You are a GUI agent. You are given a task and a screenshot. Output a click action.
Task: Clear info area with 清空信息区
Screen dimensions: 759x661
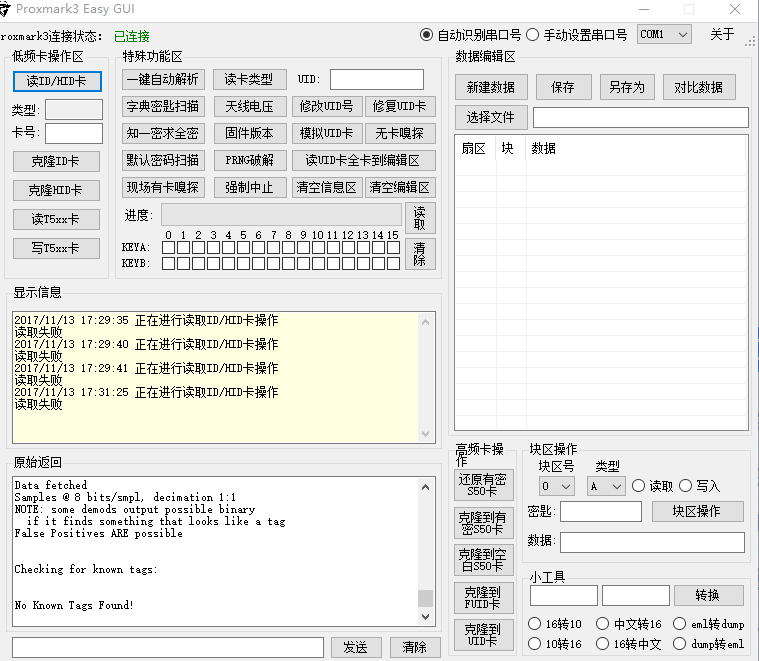pyautogui.click(x=327, y=188)
